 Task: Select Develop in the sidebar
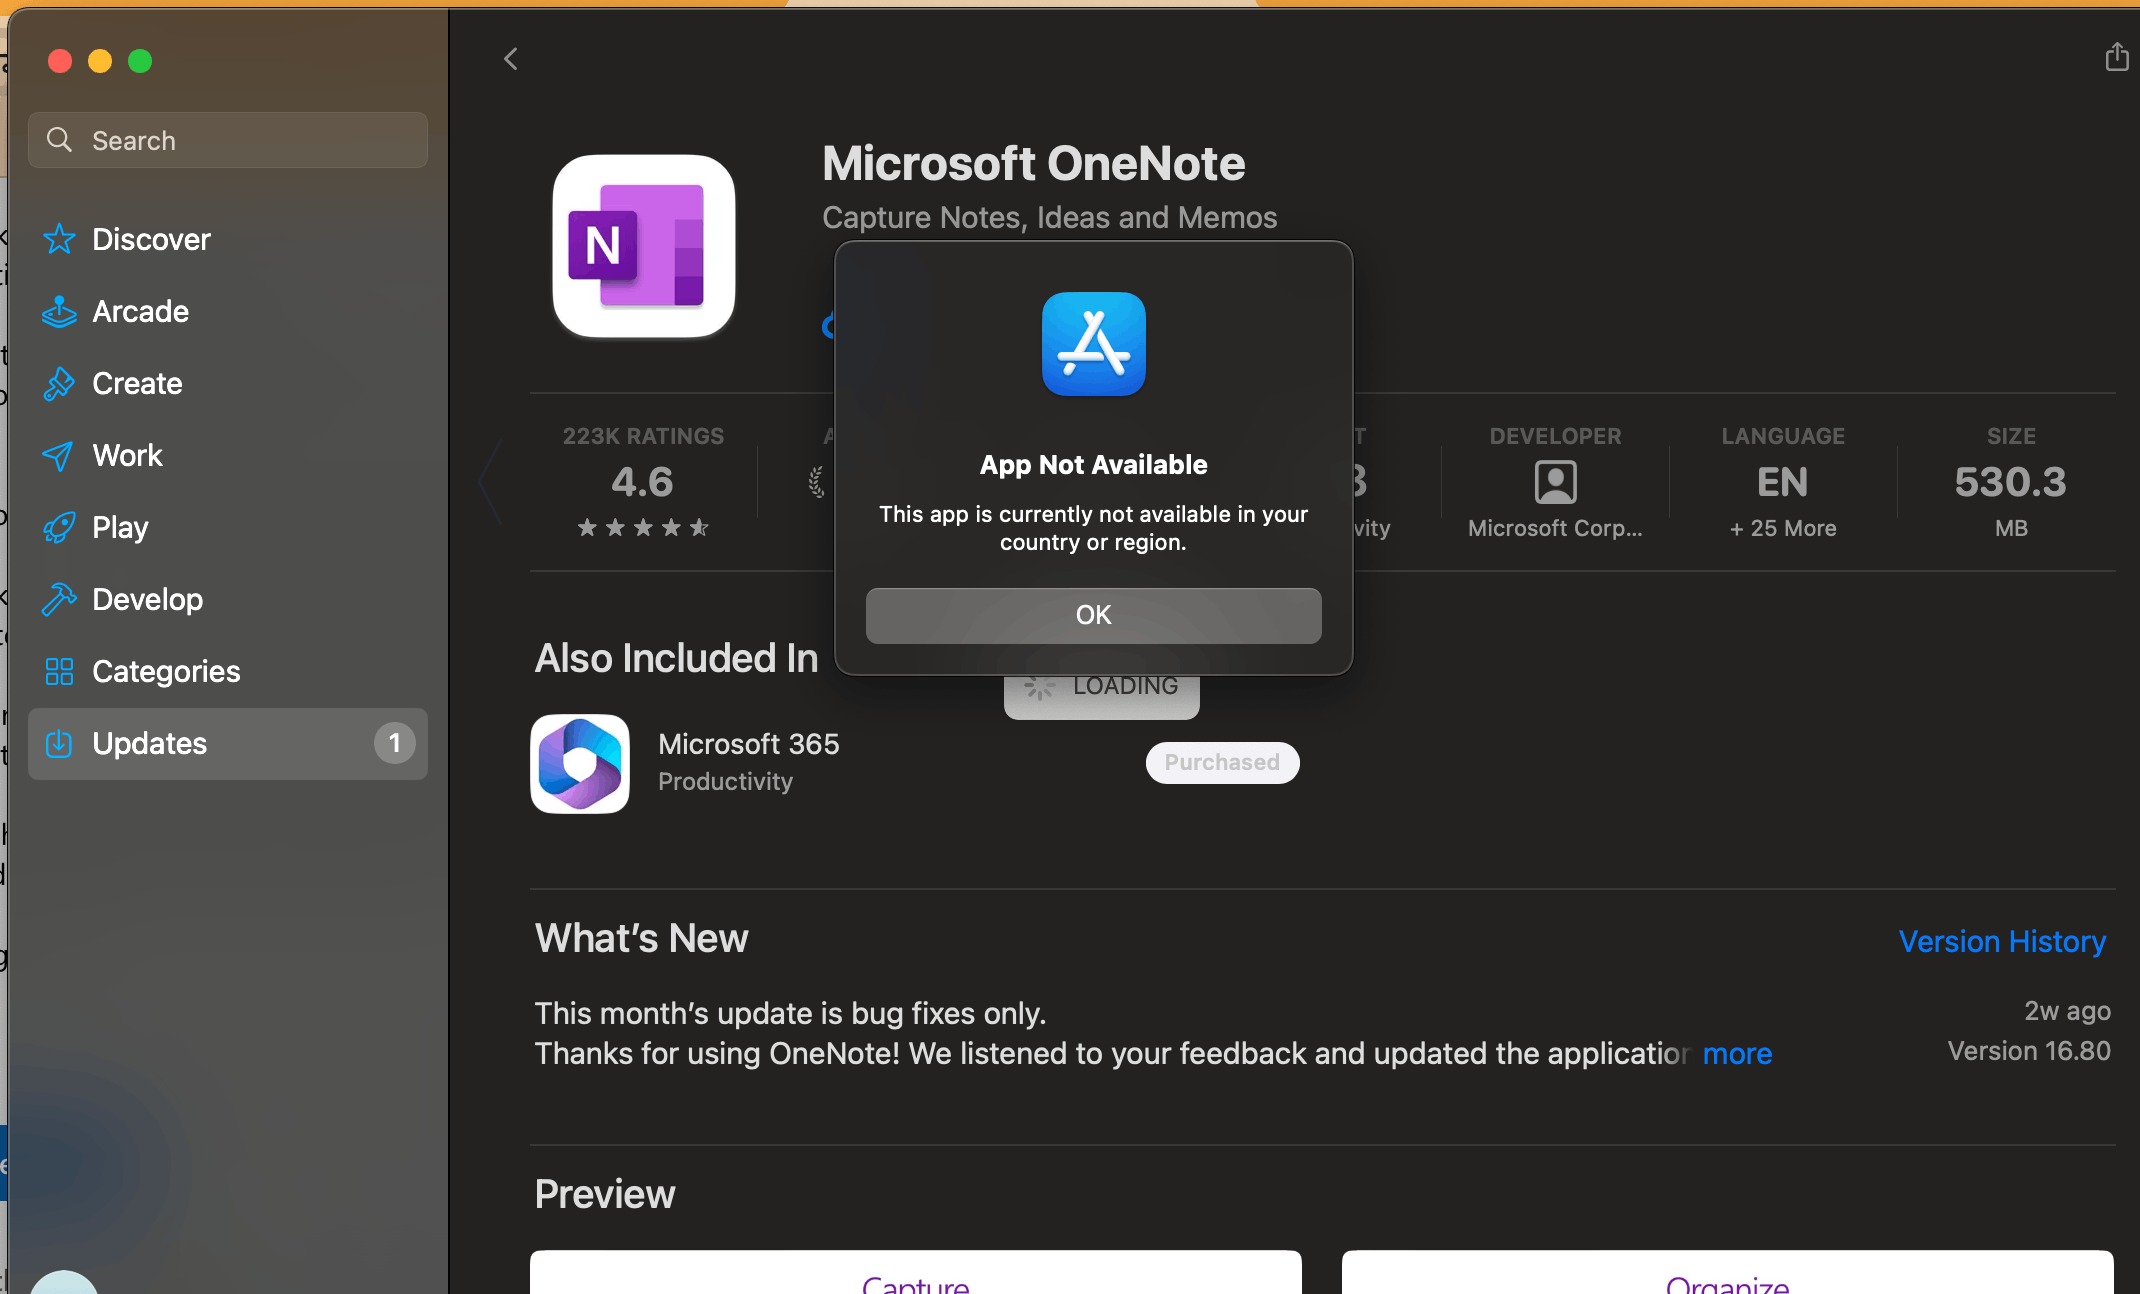coord(228,599)
